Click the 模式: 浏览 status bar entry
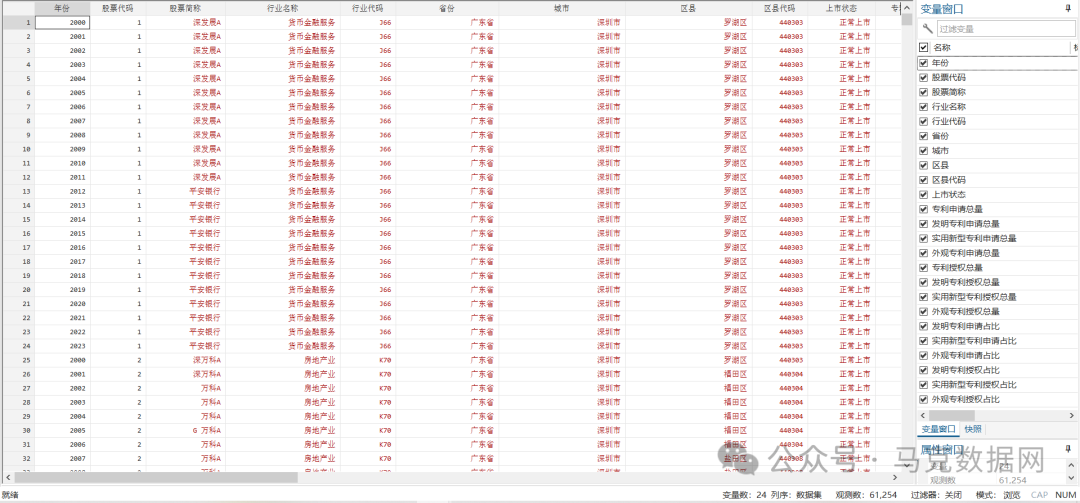This screenshot has width=1080, height=503. (x=998, y=495)
